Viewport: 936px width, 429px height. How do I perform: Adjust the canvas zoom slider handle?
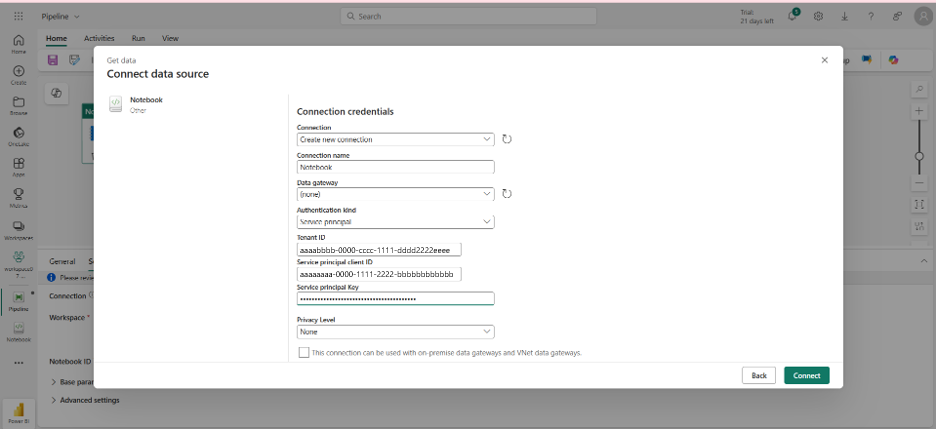pyautogui.click(x=919, y=156)
